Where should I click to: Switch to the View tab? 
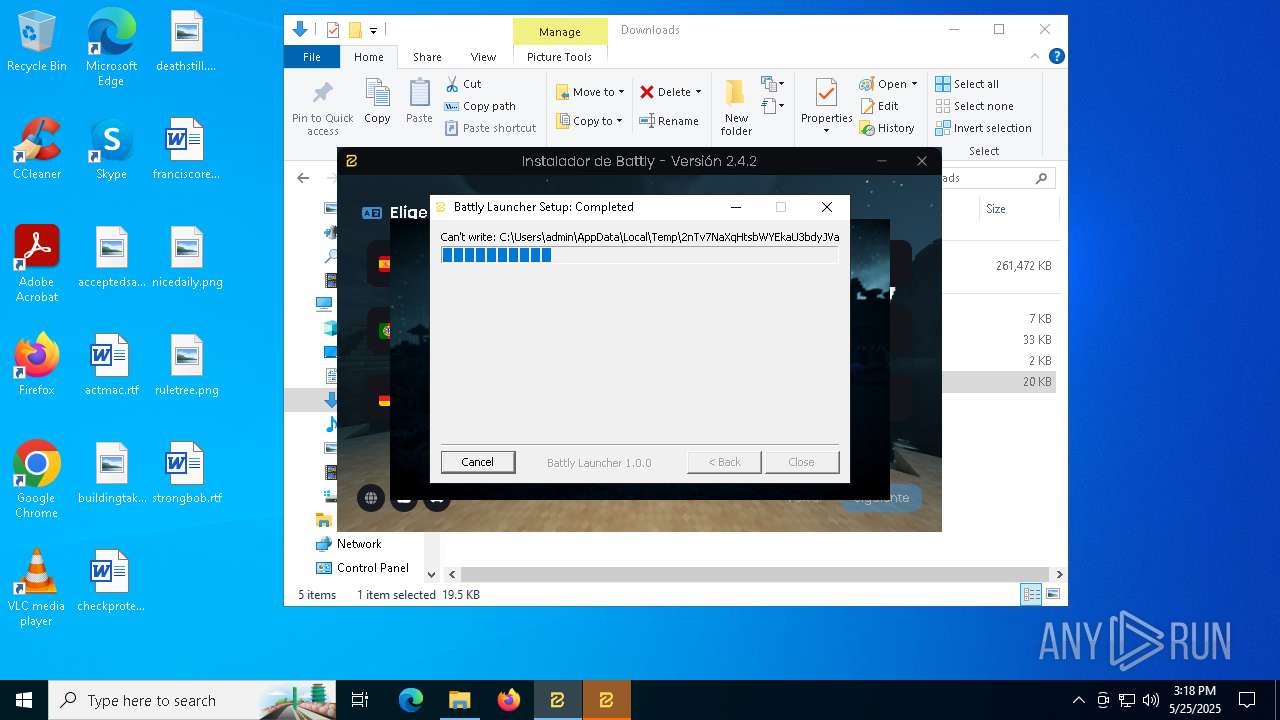[483, 57]
